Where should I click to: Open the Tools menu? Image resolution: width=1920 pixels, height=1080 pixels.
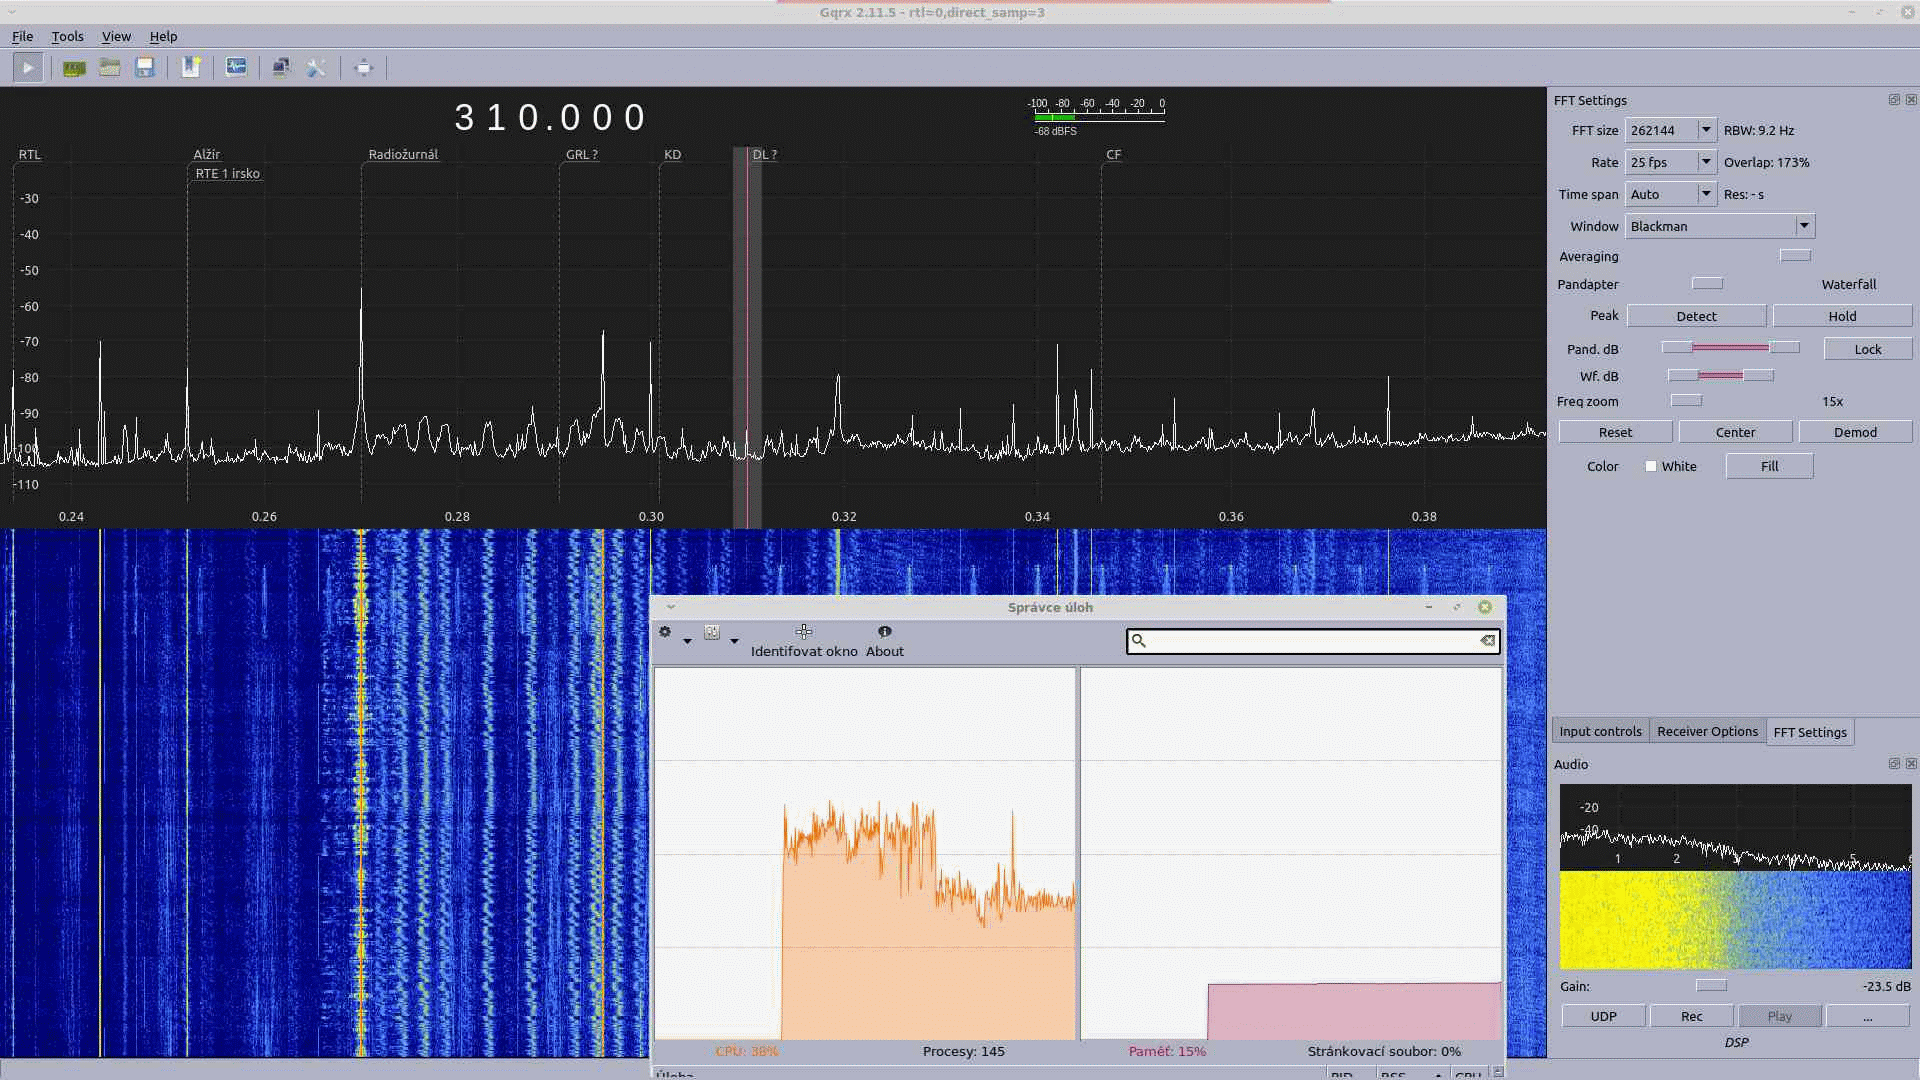[x=67, y=36]
